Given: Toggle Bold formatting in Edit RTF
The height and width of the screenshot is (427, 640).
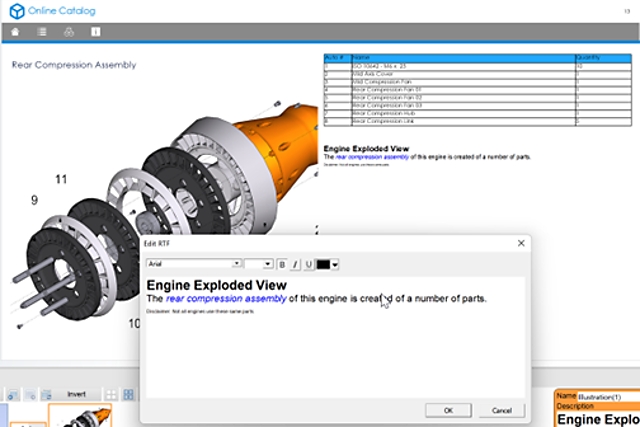Looking at the screenshot, I should pyautogui.click(x=282, y=264).
